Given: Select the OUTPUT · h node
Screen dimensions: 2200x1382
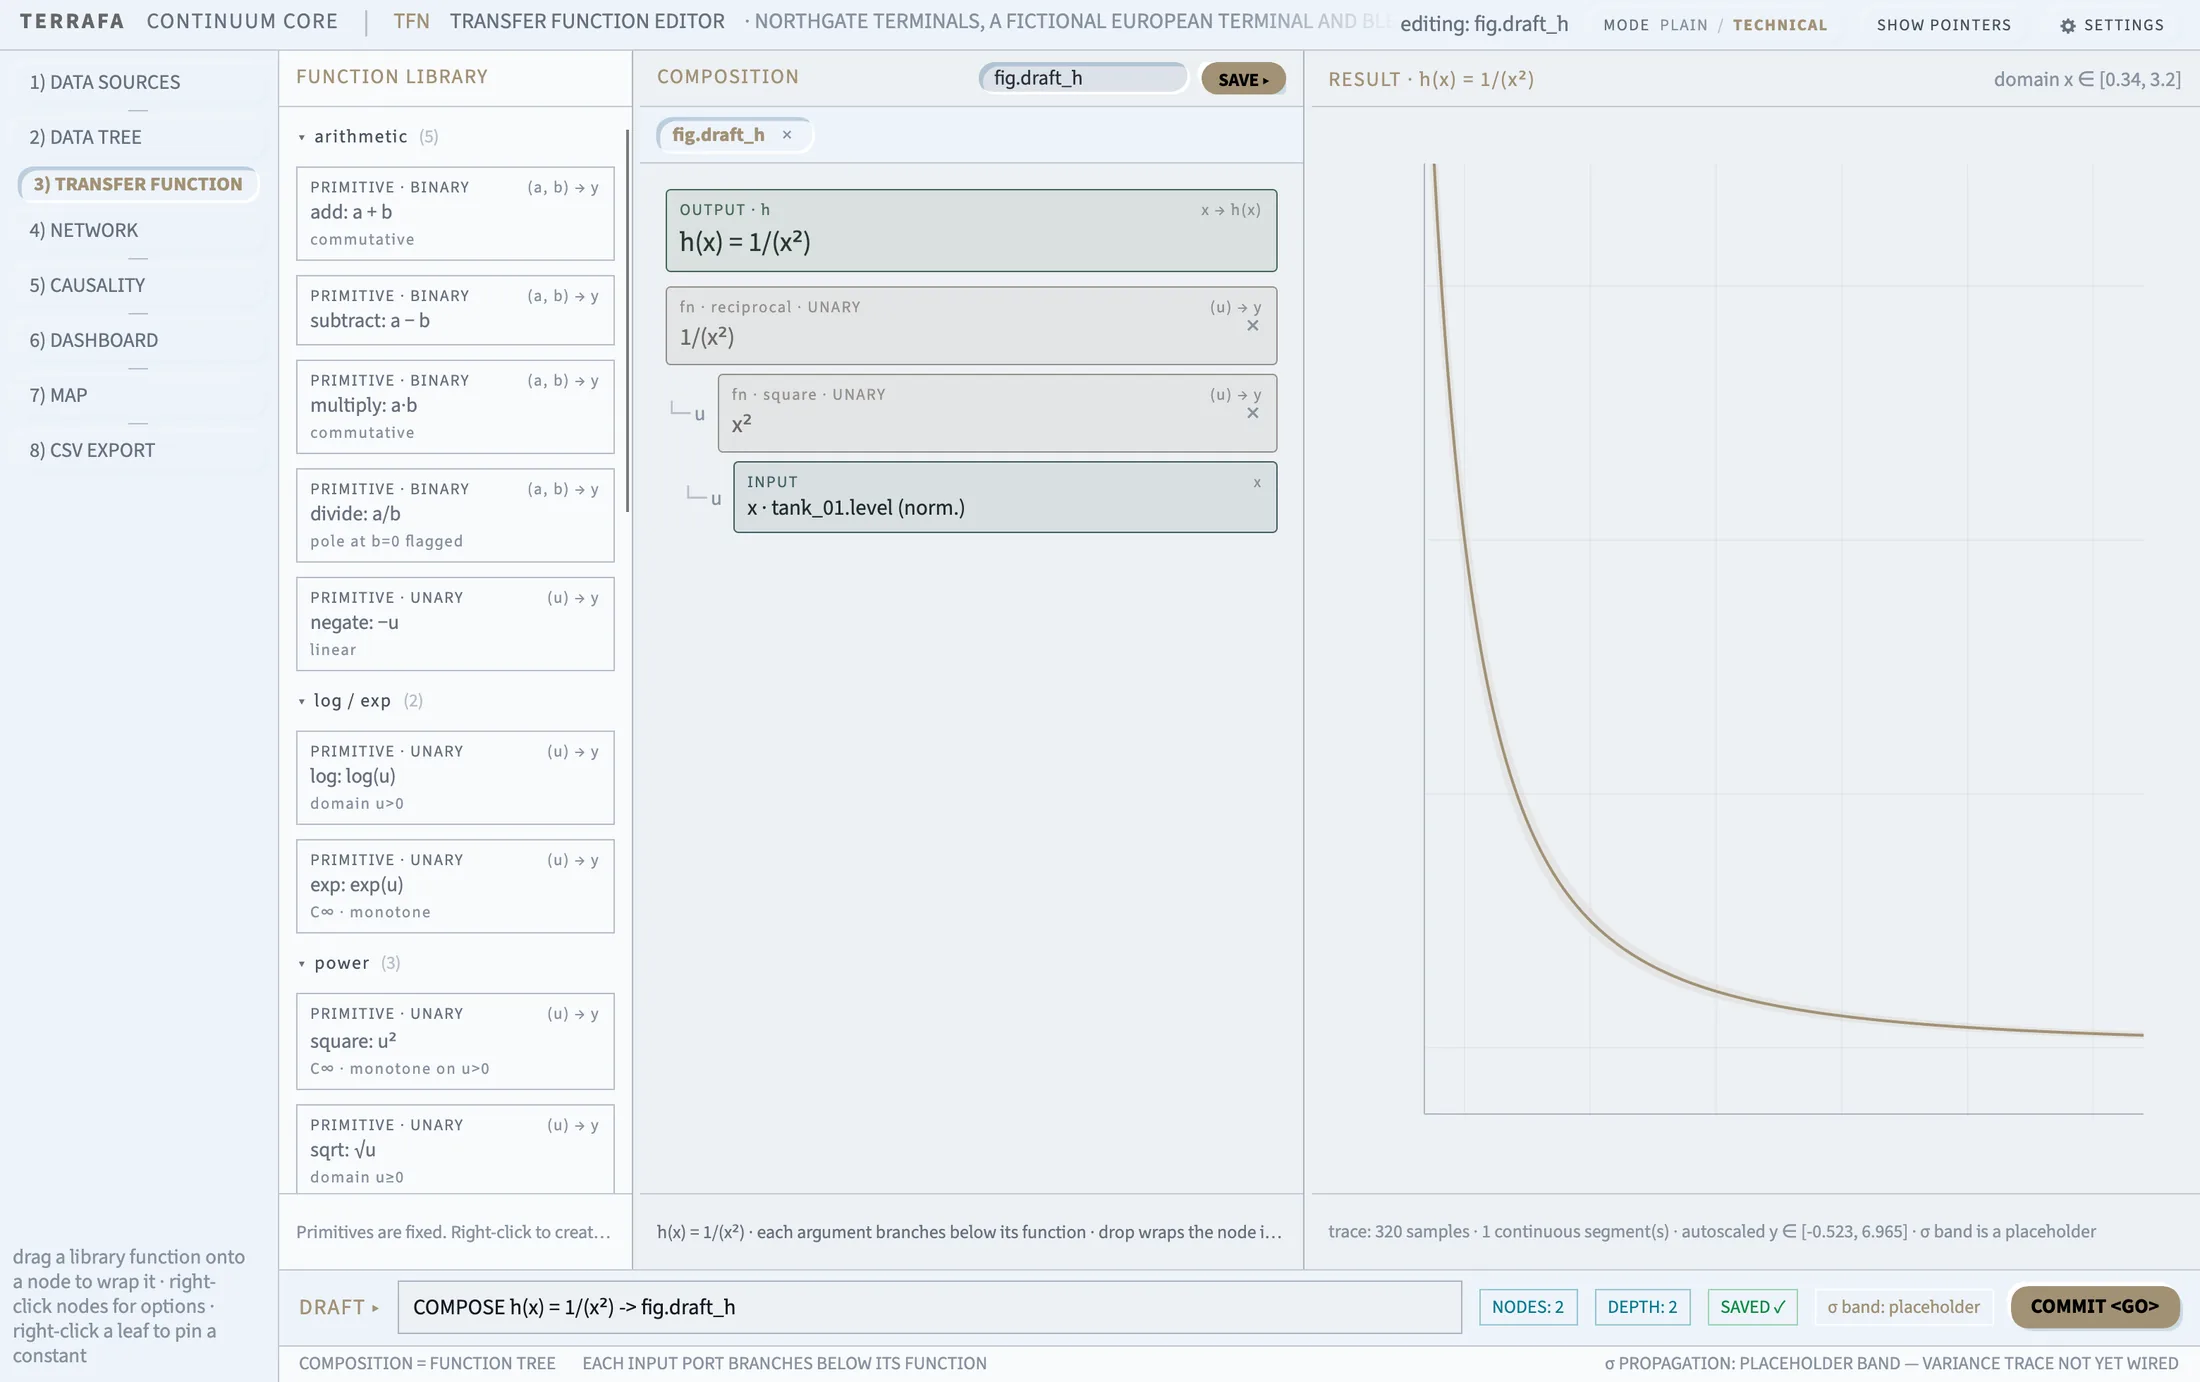Looking at the screenshot, I should (971, 230).
